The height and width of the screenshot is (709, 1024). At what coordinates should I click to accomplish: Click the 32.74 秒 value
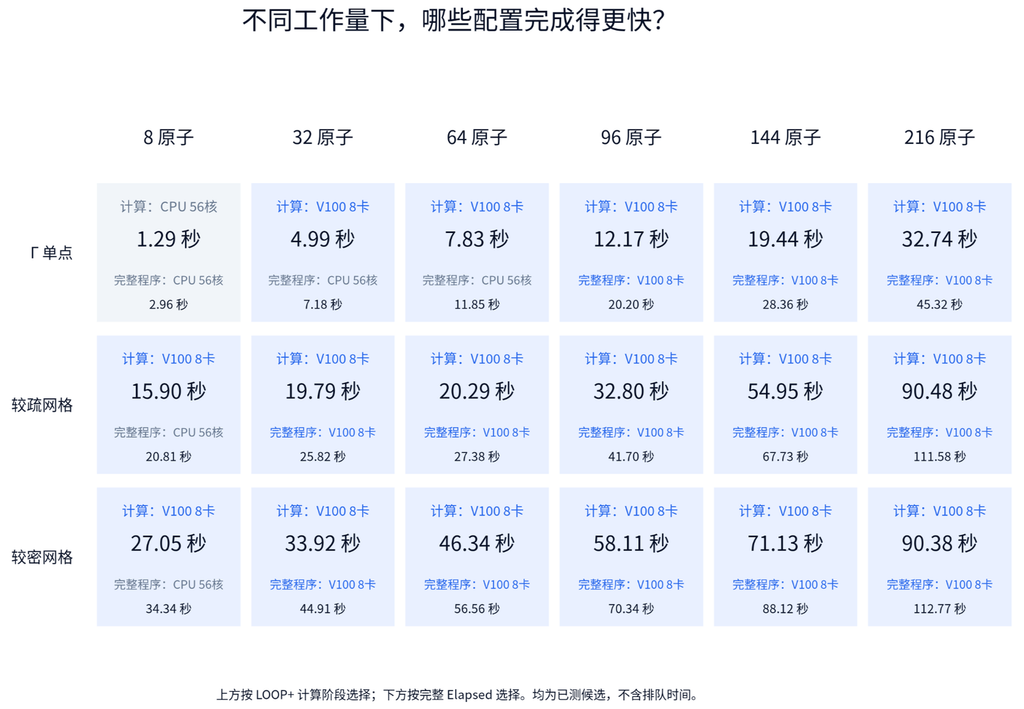tap(939, 239)
